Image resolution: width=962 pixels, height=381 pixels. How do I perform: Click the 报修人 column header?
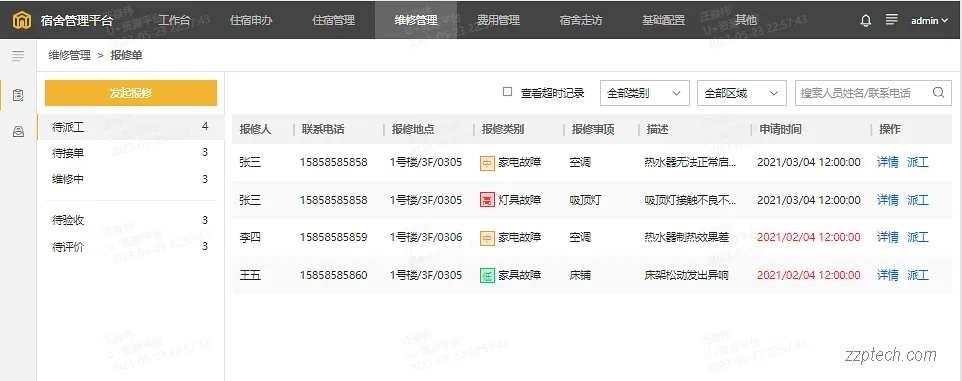[255, 129]
